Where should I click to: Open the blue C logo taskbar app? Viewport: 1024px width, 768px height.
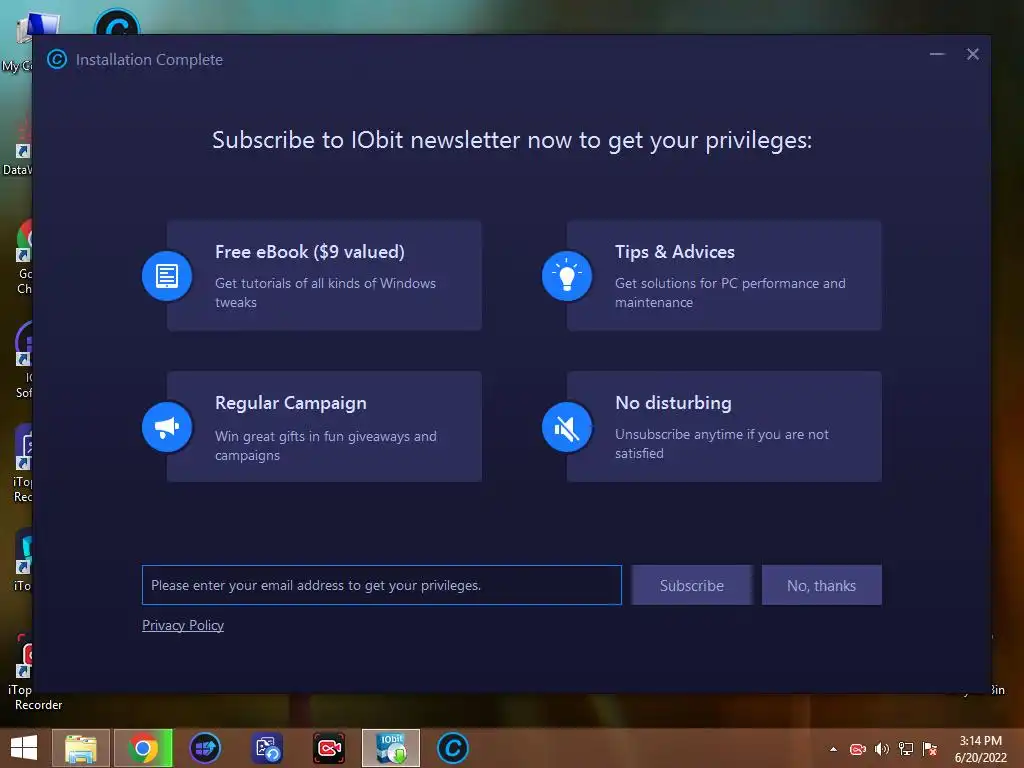point(453,748)
